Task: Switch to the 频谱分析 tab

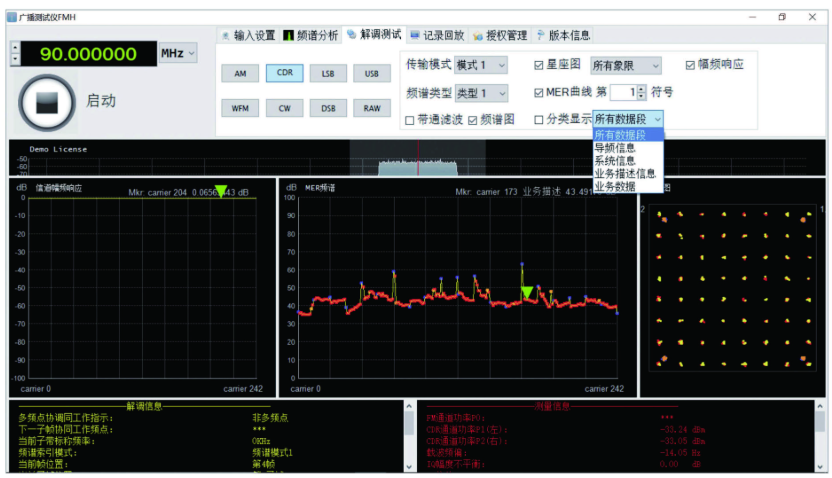Action: [311, 35]
